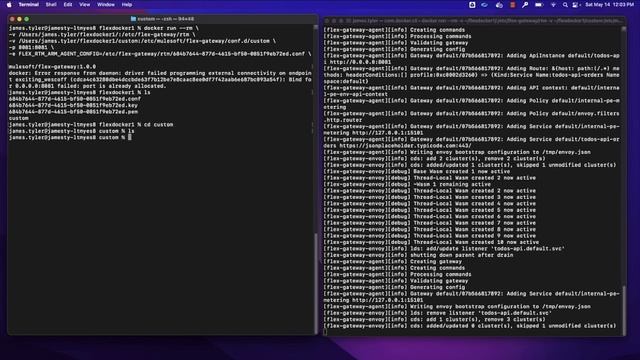Click the Docker whale menu bar icon
This screenshot has height=360, width=640.
click(x=499, y=5)
